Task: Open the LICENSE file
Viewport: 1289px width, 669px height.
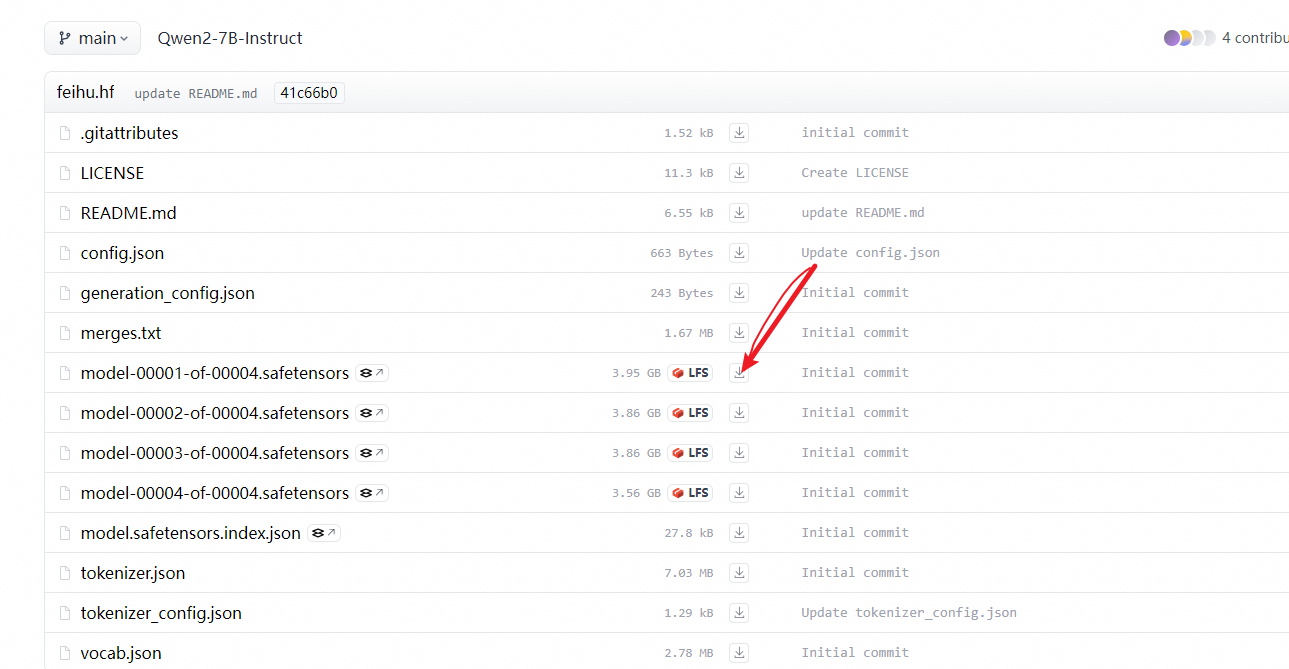Action: tap(112, 173)
